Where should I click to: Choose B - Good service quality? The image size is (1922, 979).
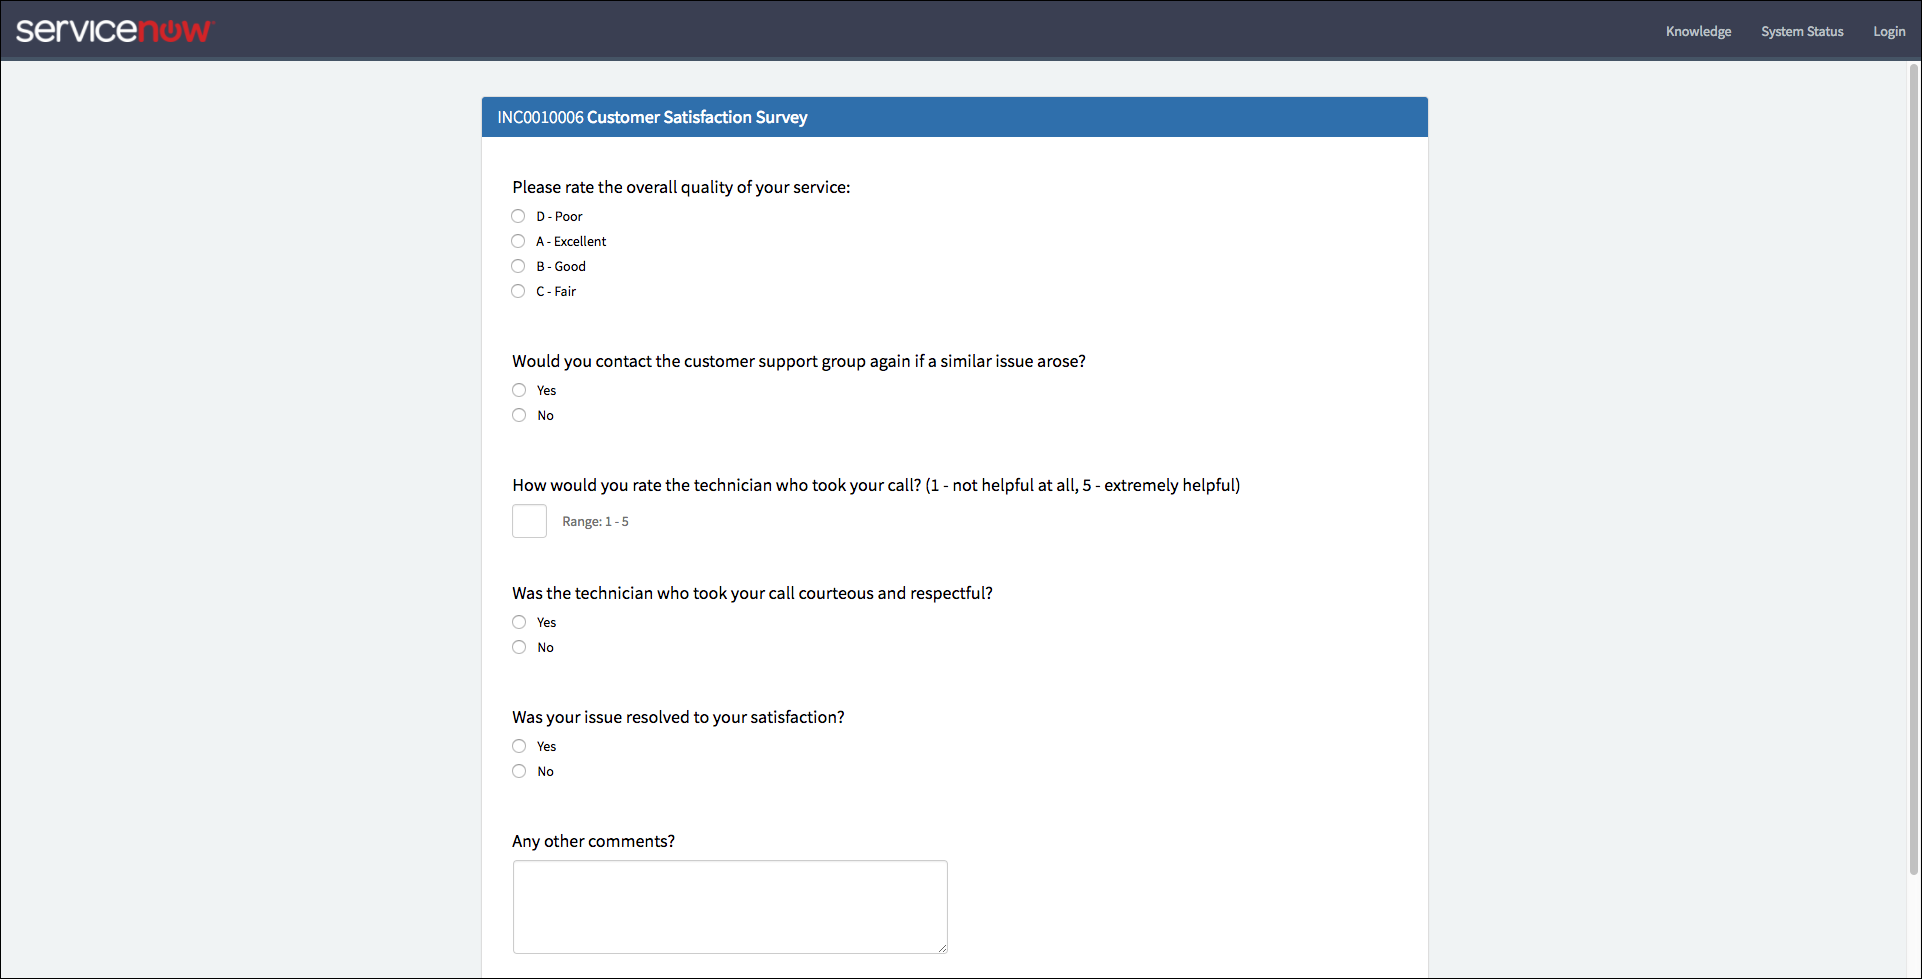518,266
